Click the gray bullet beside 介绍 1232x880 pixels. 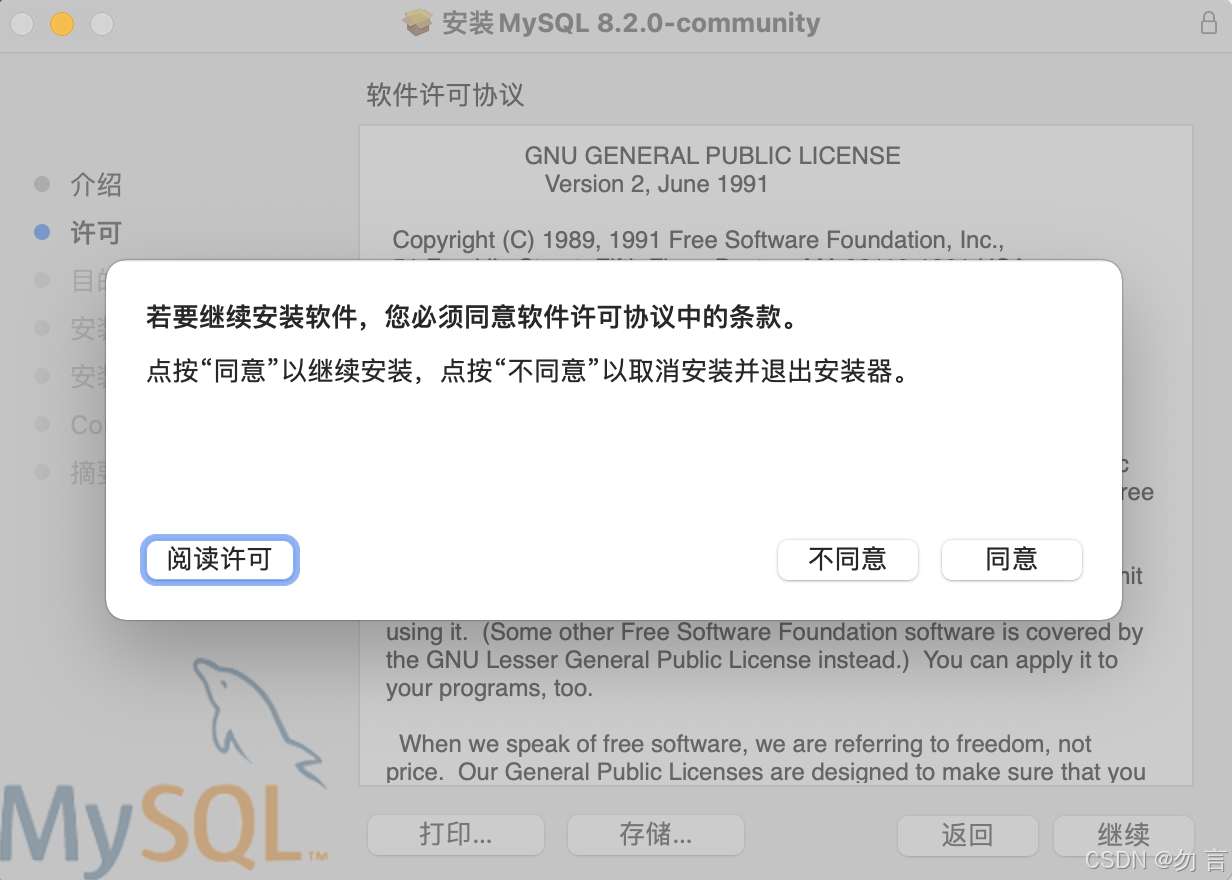42,184
